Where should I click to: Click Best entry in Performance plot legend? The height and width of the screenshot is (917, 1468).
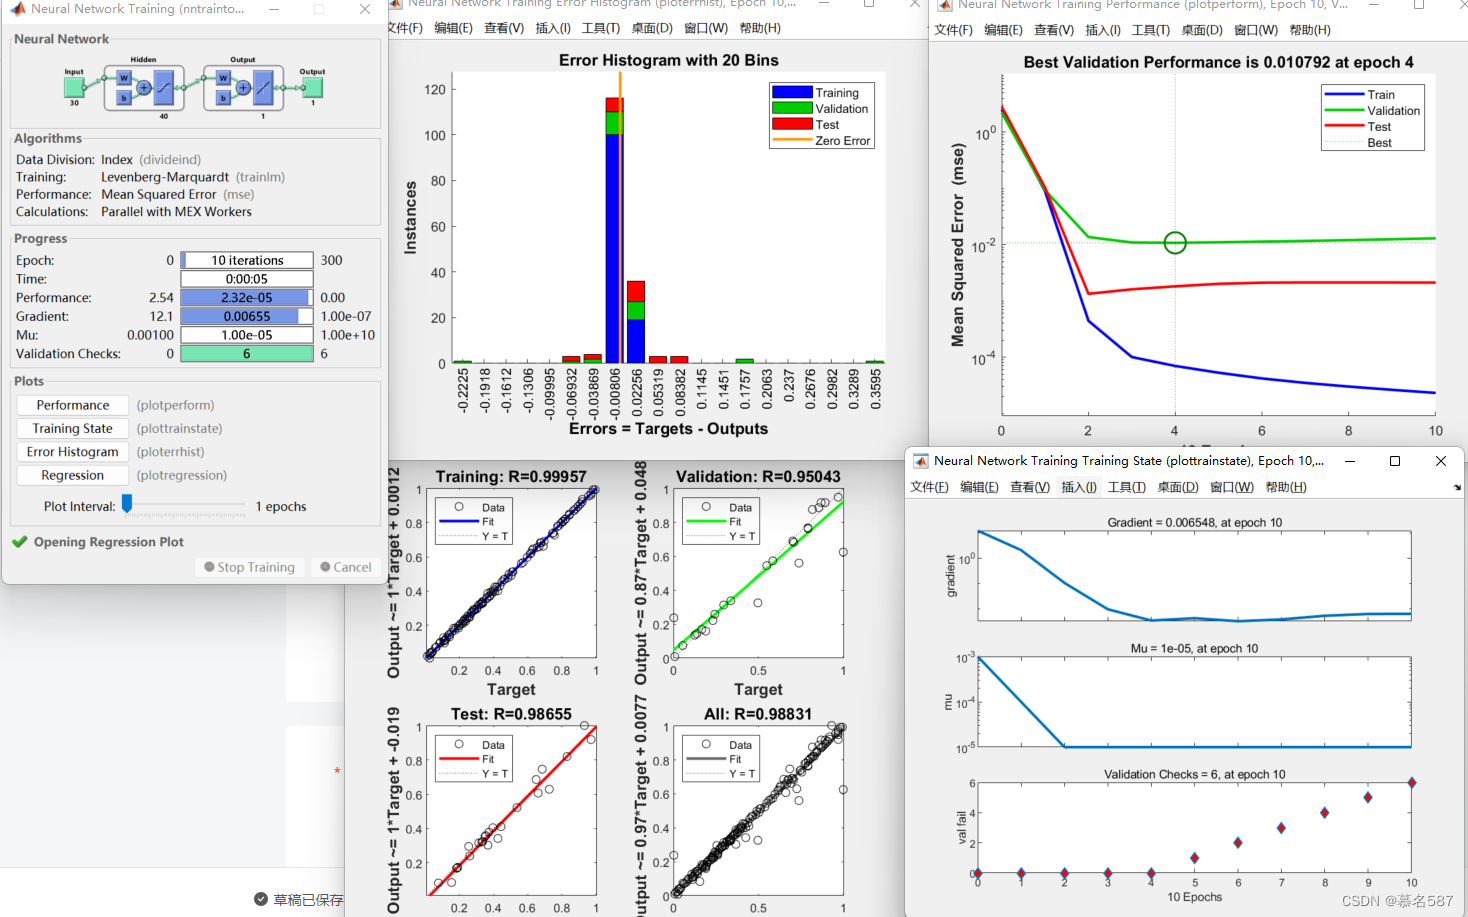(1359, 143)
